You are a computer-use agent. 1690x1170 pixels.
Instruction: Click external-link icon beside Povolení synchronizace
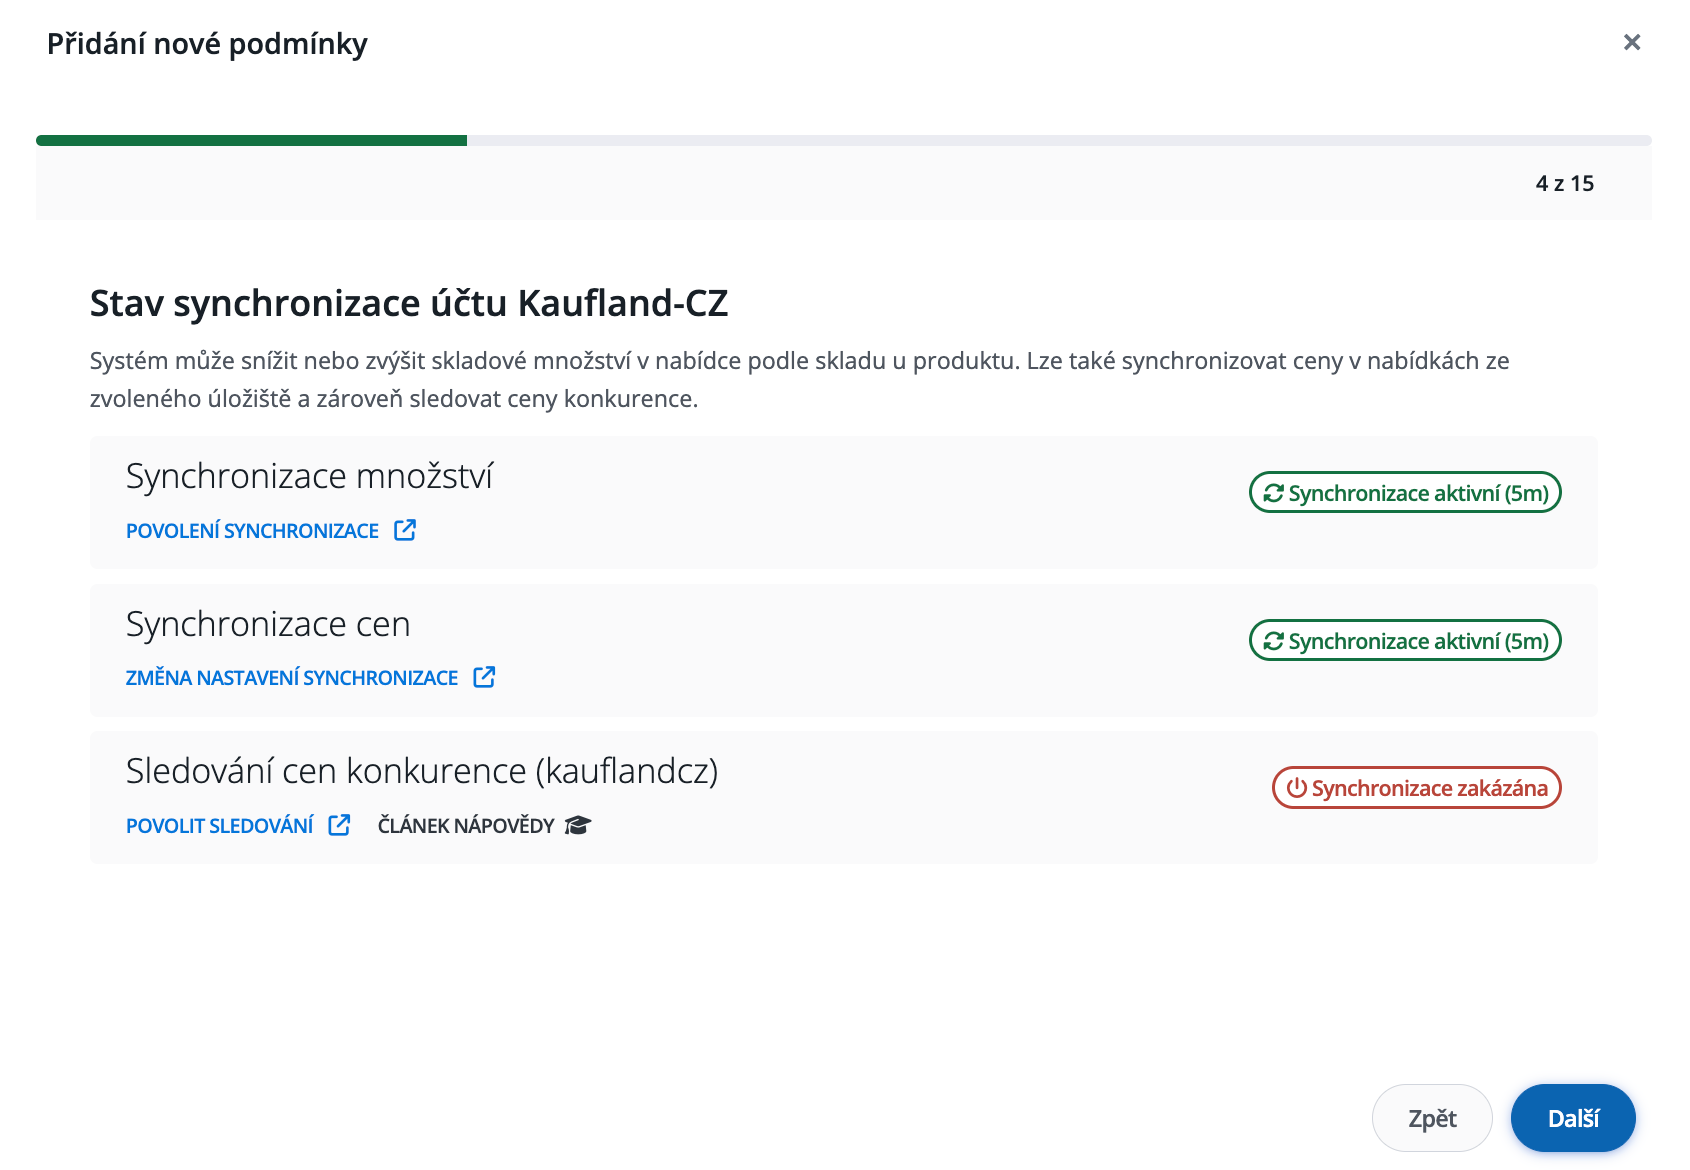[405, 530]
